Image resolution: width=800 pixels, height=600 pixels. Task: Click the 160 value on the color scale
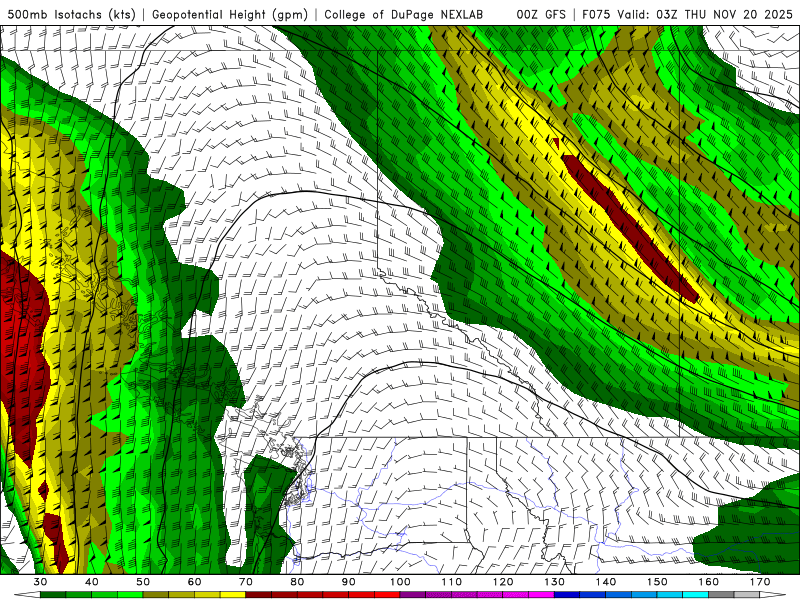coord(709,582)
